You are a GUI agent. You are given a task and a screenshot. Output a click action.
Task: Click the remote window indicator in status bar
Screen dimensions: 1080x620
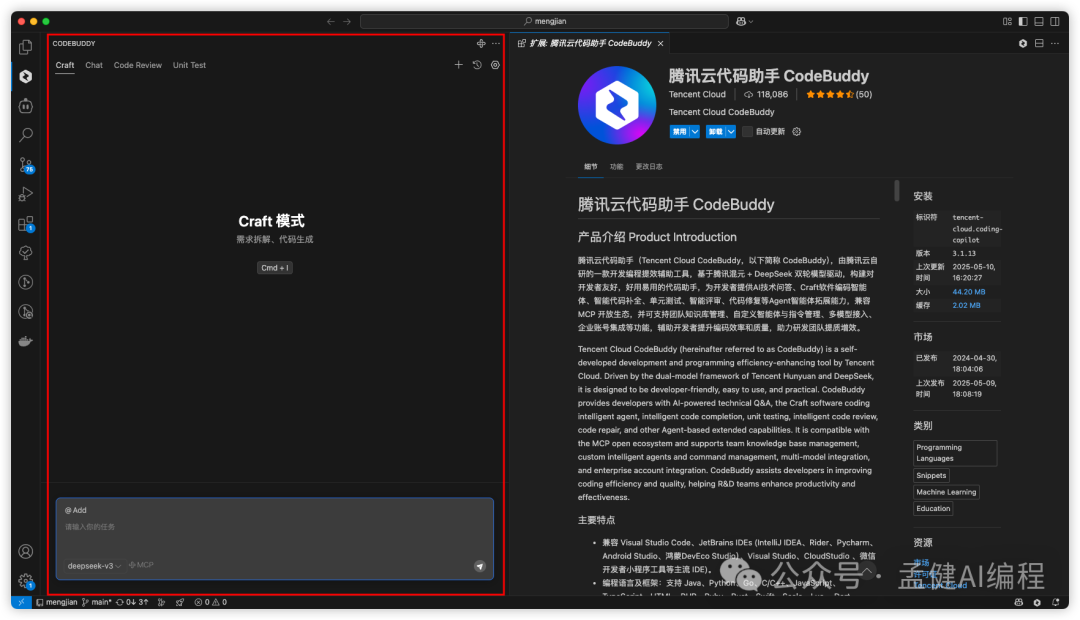pyautogui.click(x=21, y=602)
